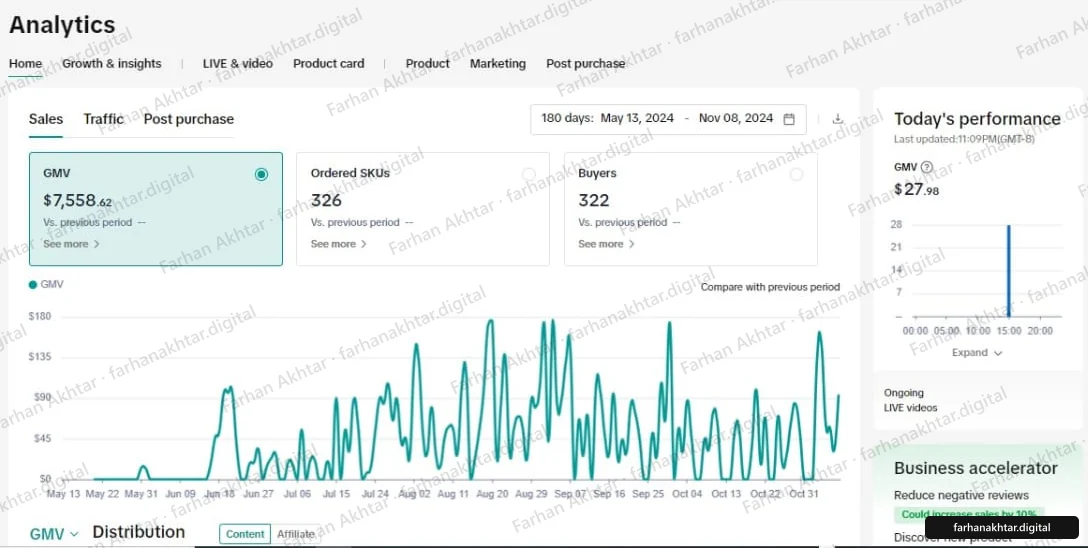Viewport: 1088px width, 548px height.
Task: Open the 180 days date range picker
Action: click(668, 119)
